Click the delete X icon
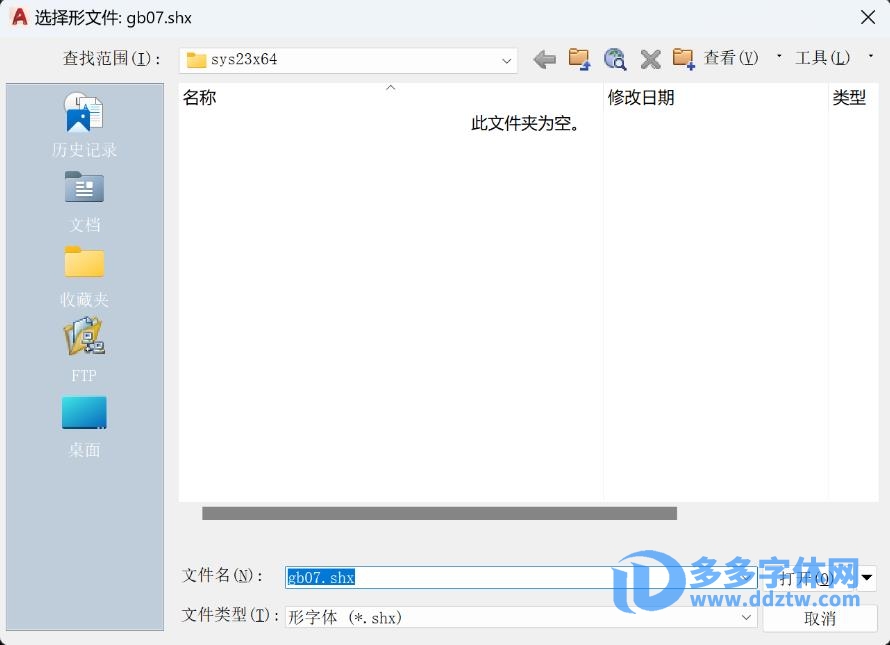This screenshot has height=645, width=890. click(x=650, y=60)
